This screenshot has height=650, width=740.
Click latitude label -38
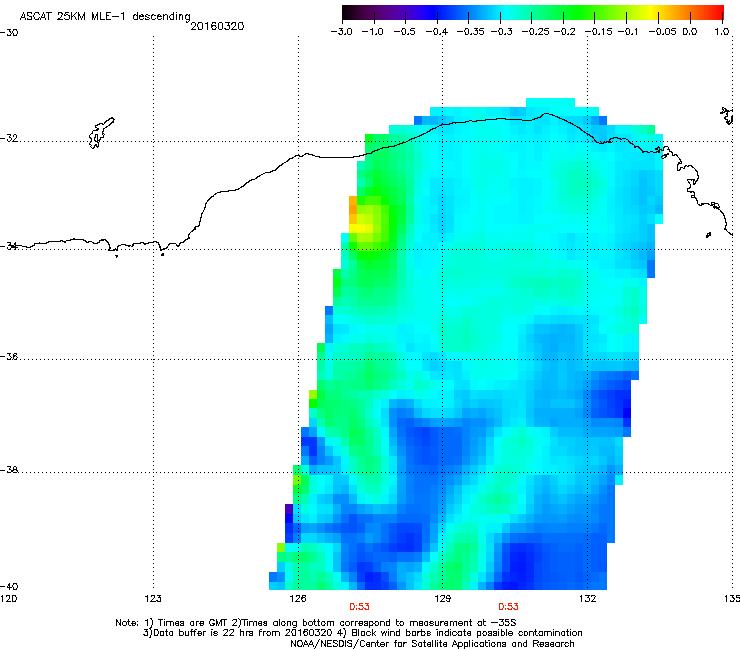tap(9, 470)
